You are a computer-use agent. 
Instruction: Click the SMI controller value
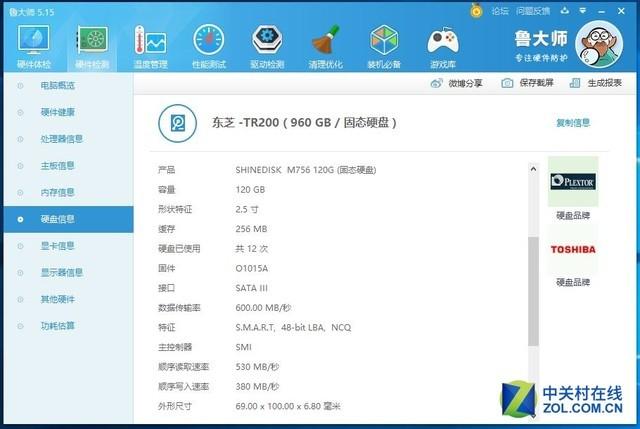click(x=243, y=347)
